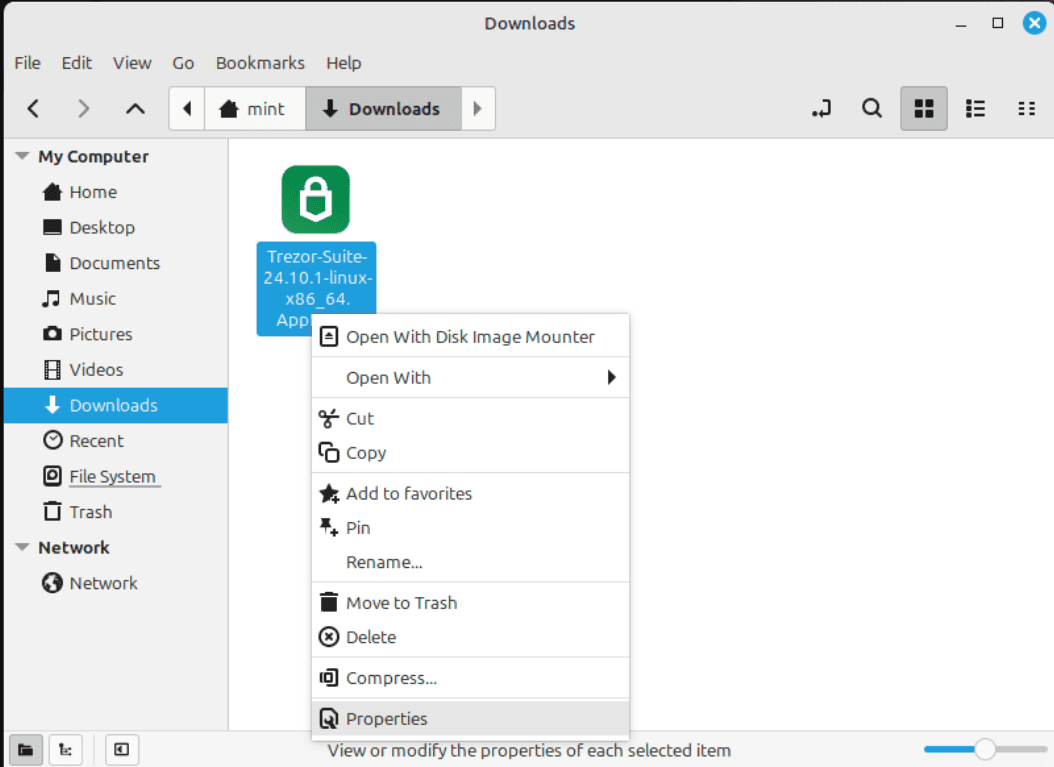Open the Help menu
Image resolution: width=1054 pixels, height=767 pixels.
343,63
